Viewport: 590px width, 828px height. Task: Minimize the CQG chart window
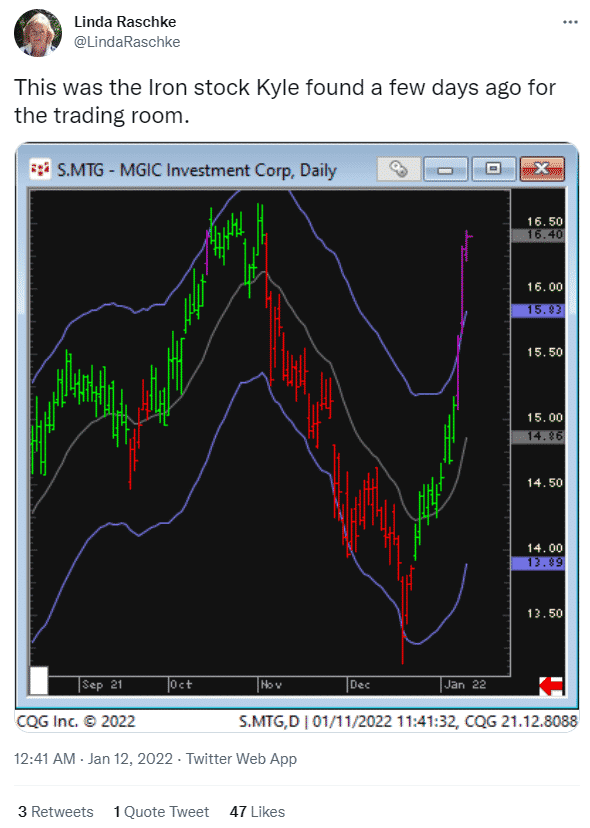[445, 170]
